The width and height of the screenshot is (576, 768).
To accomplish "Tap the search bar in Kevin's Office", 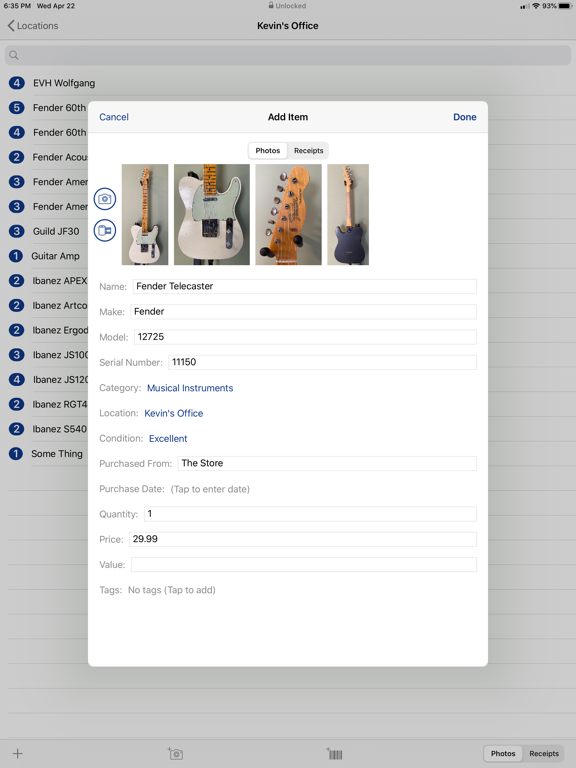I will click(288, 55).
